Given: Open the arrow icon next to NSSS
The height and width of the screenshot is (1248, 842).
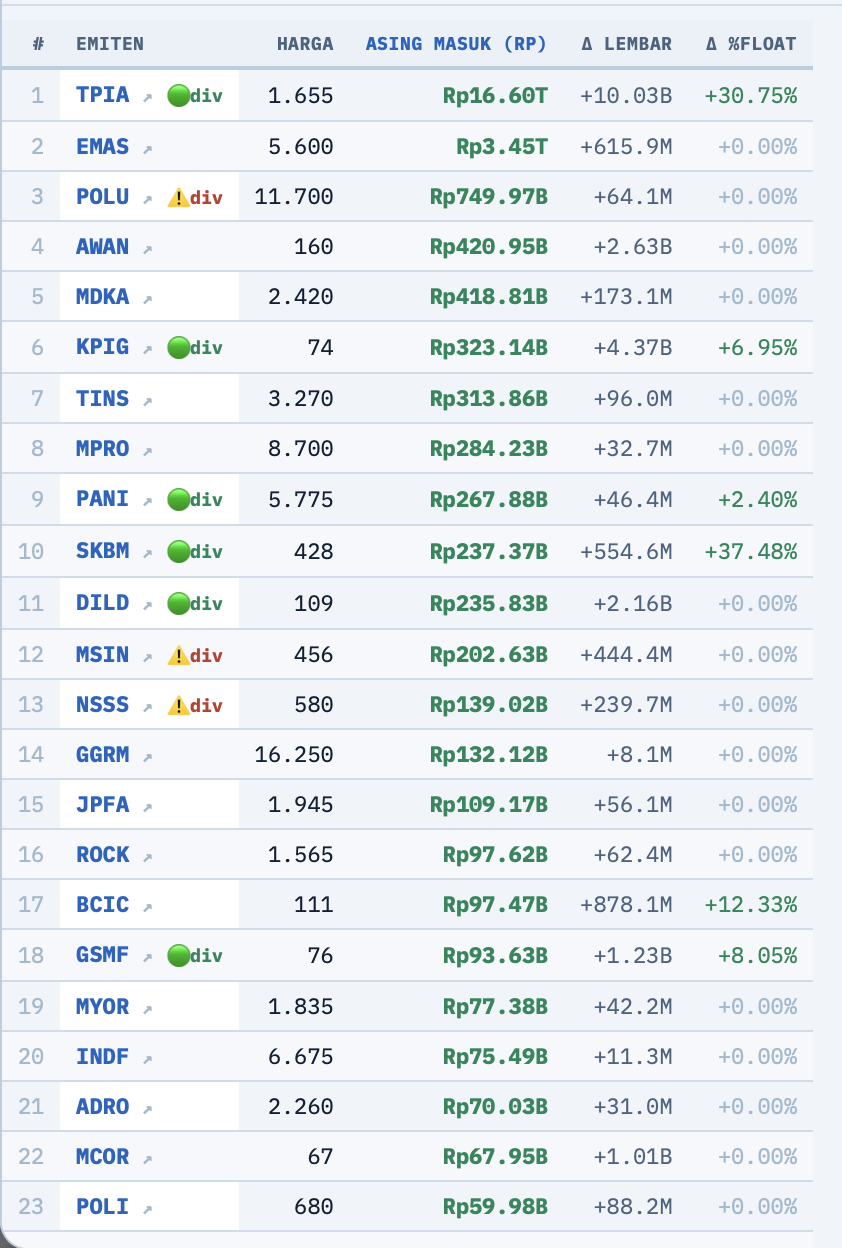Looking at the screenshot, I should click(x=147, y=707).
